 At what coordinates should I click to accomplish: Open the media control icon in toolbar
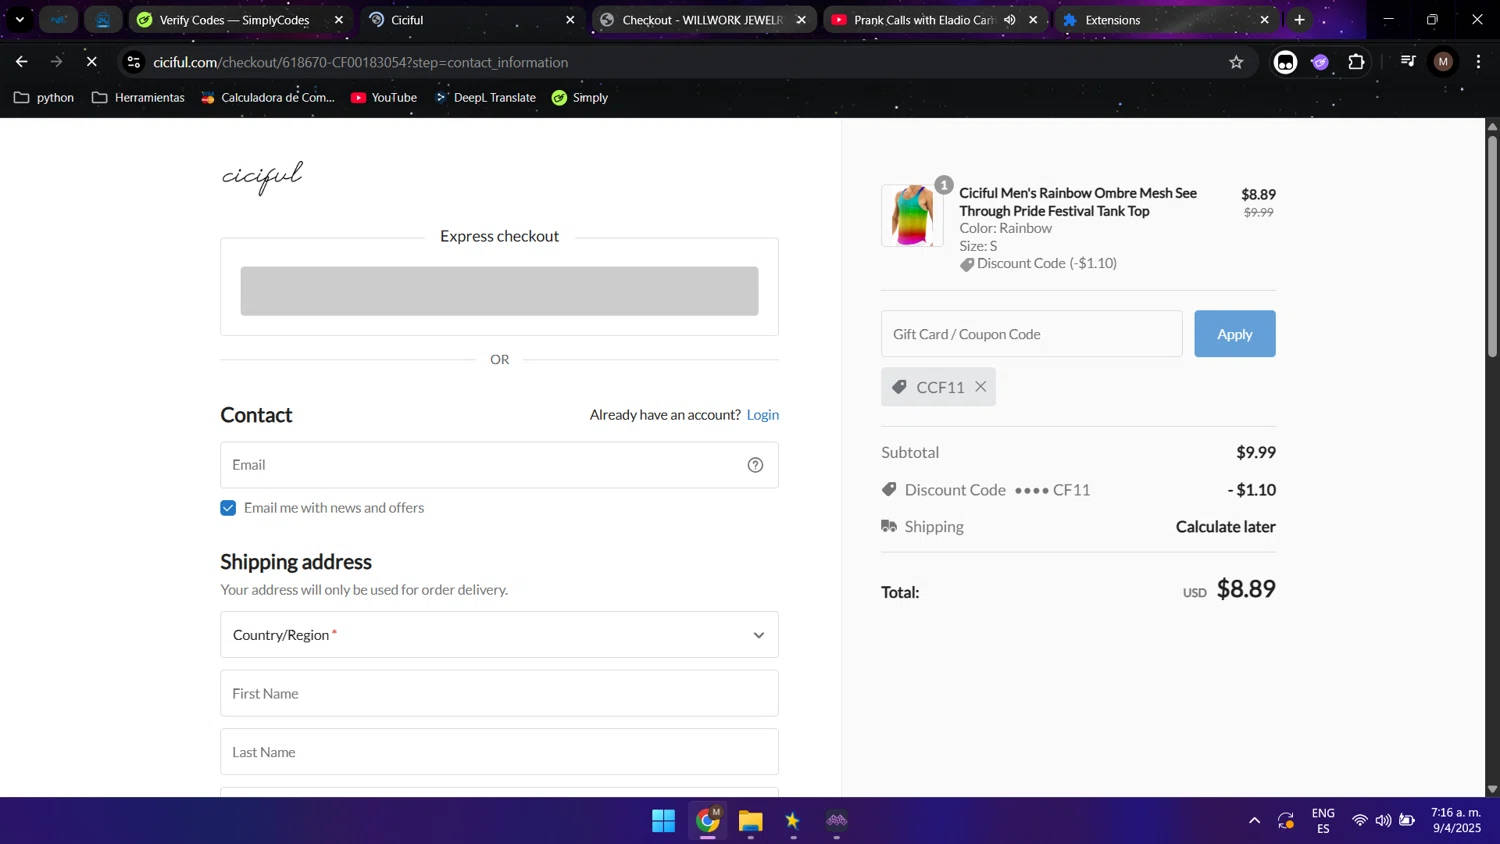pos(1408,62)
